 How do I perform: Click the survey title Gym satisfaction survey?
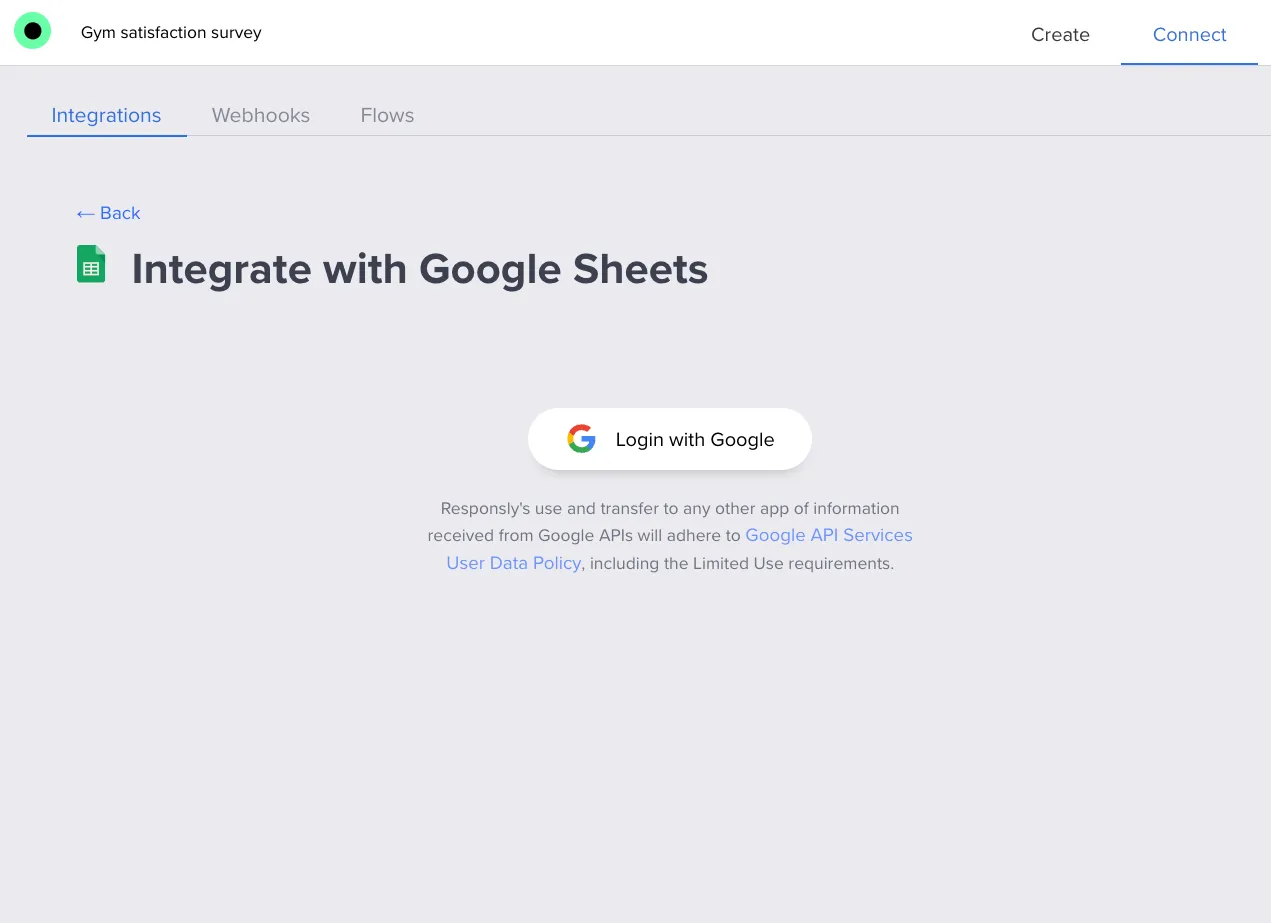click(170, 32)
